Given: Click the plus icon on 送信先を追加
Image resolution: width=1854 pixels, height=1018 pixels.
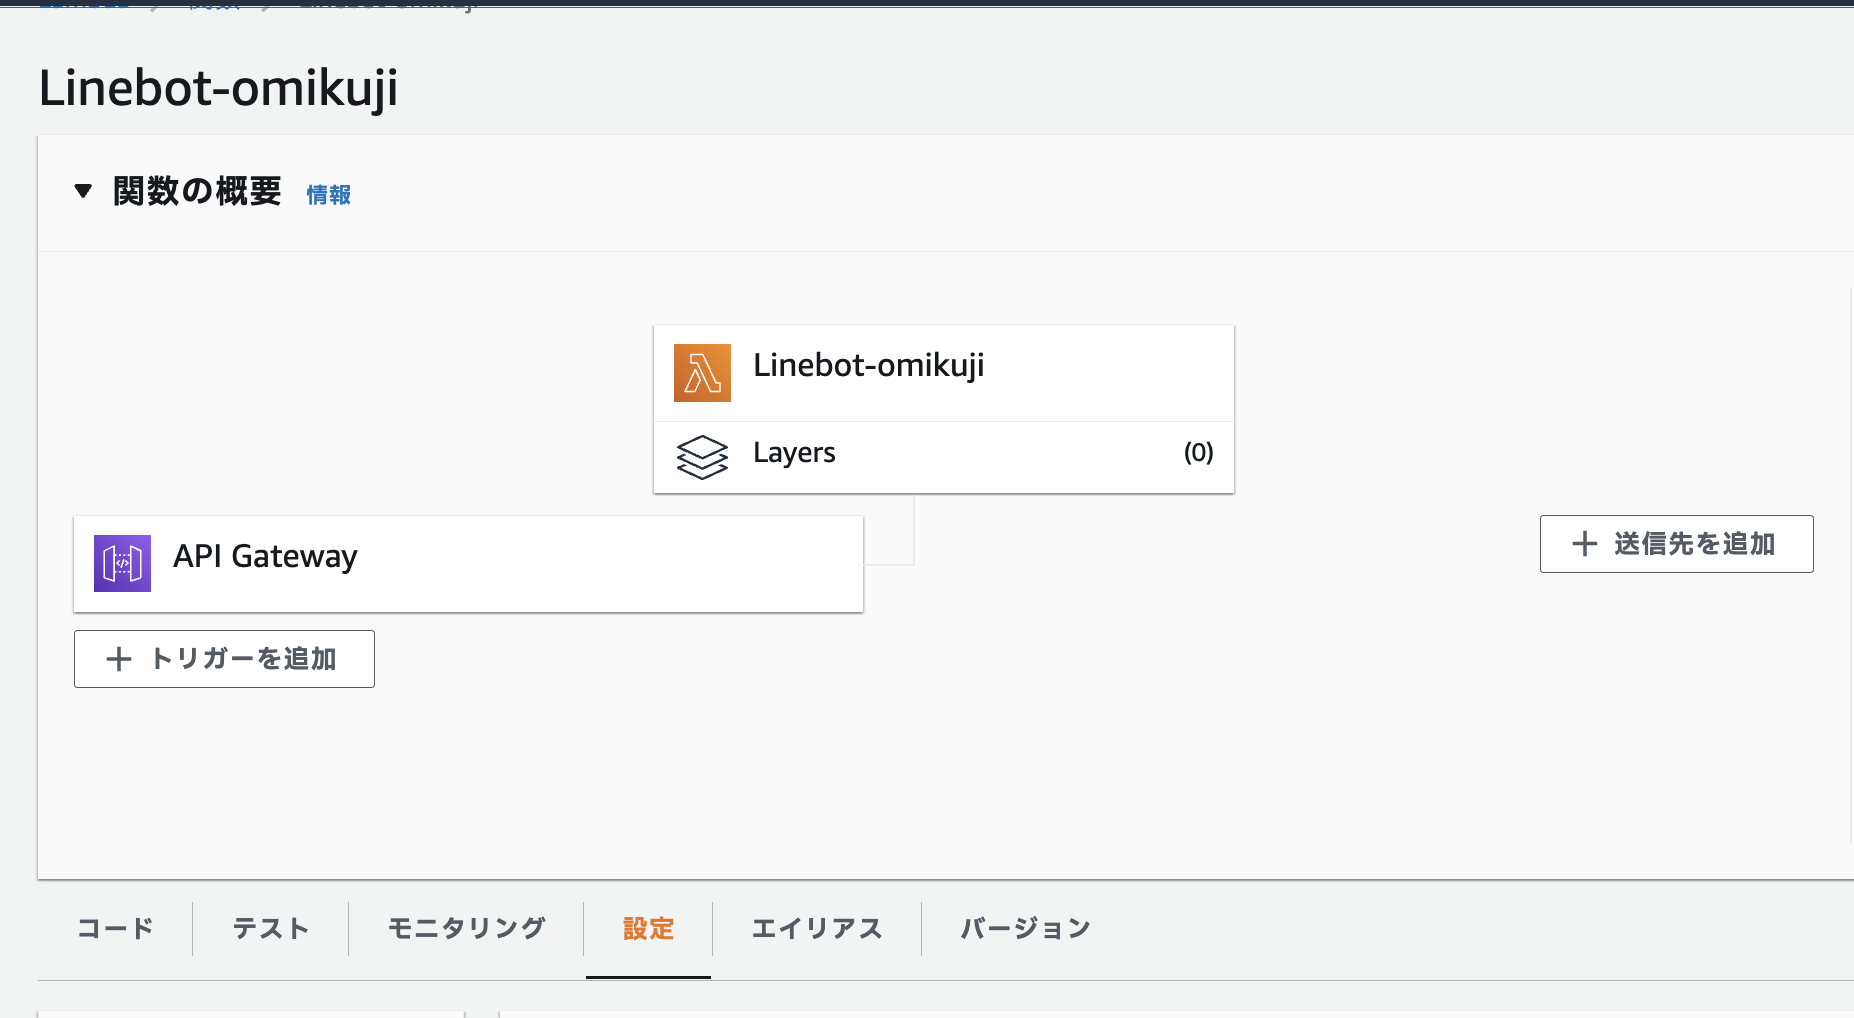Looking at the screenshot, I should click(1585, 543).
